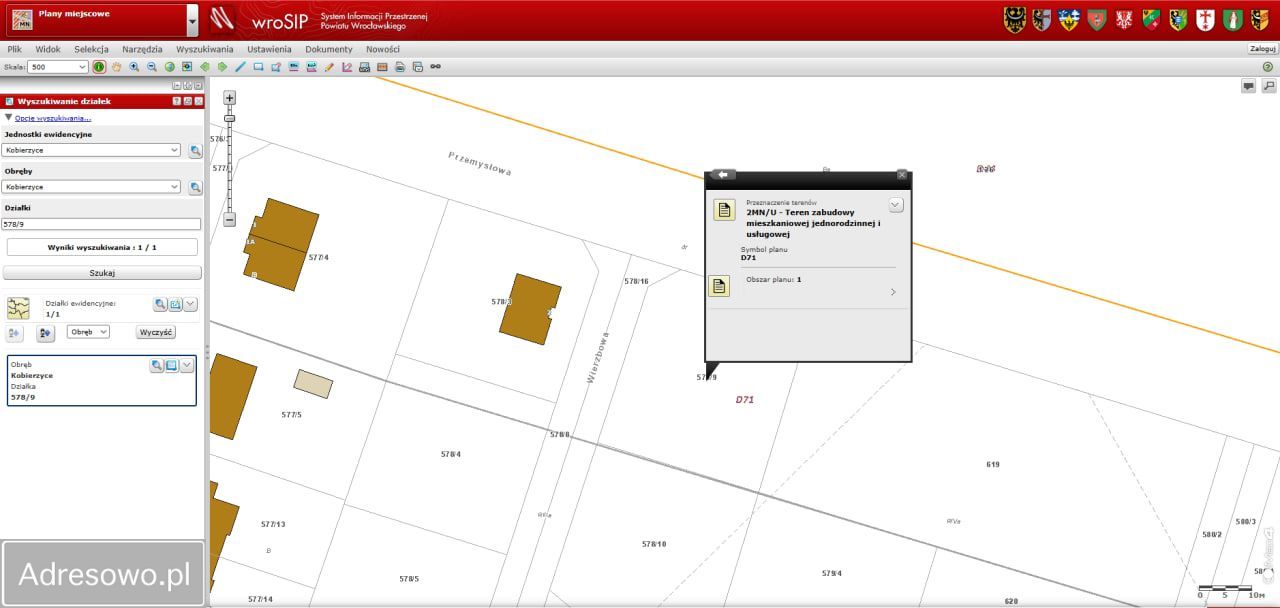
Task: Open the Narzędzia menu
Action: pos(142,49)
